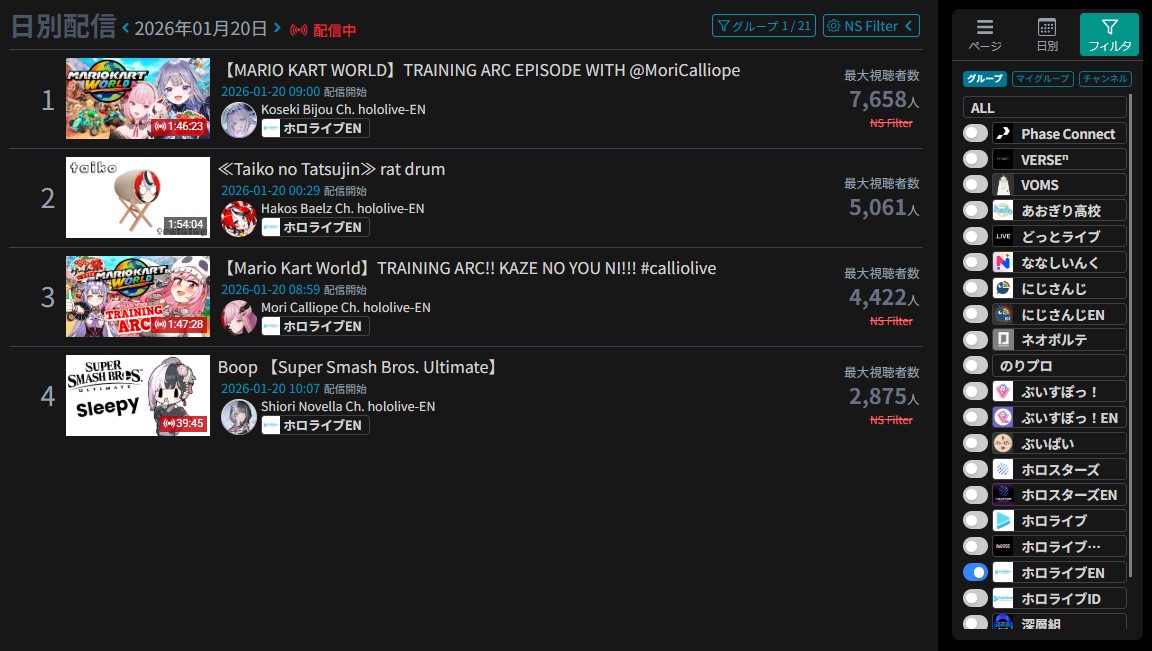Open Shiori Novella Ch. channel link
The width and height of the screenshot is (1152, 651).
pyautogui.click(x=348, y=406)
